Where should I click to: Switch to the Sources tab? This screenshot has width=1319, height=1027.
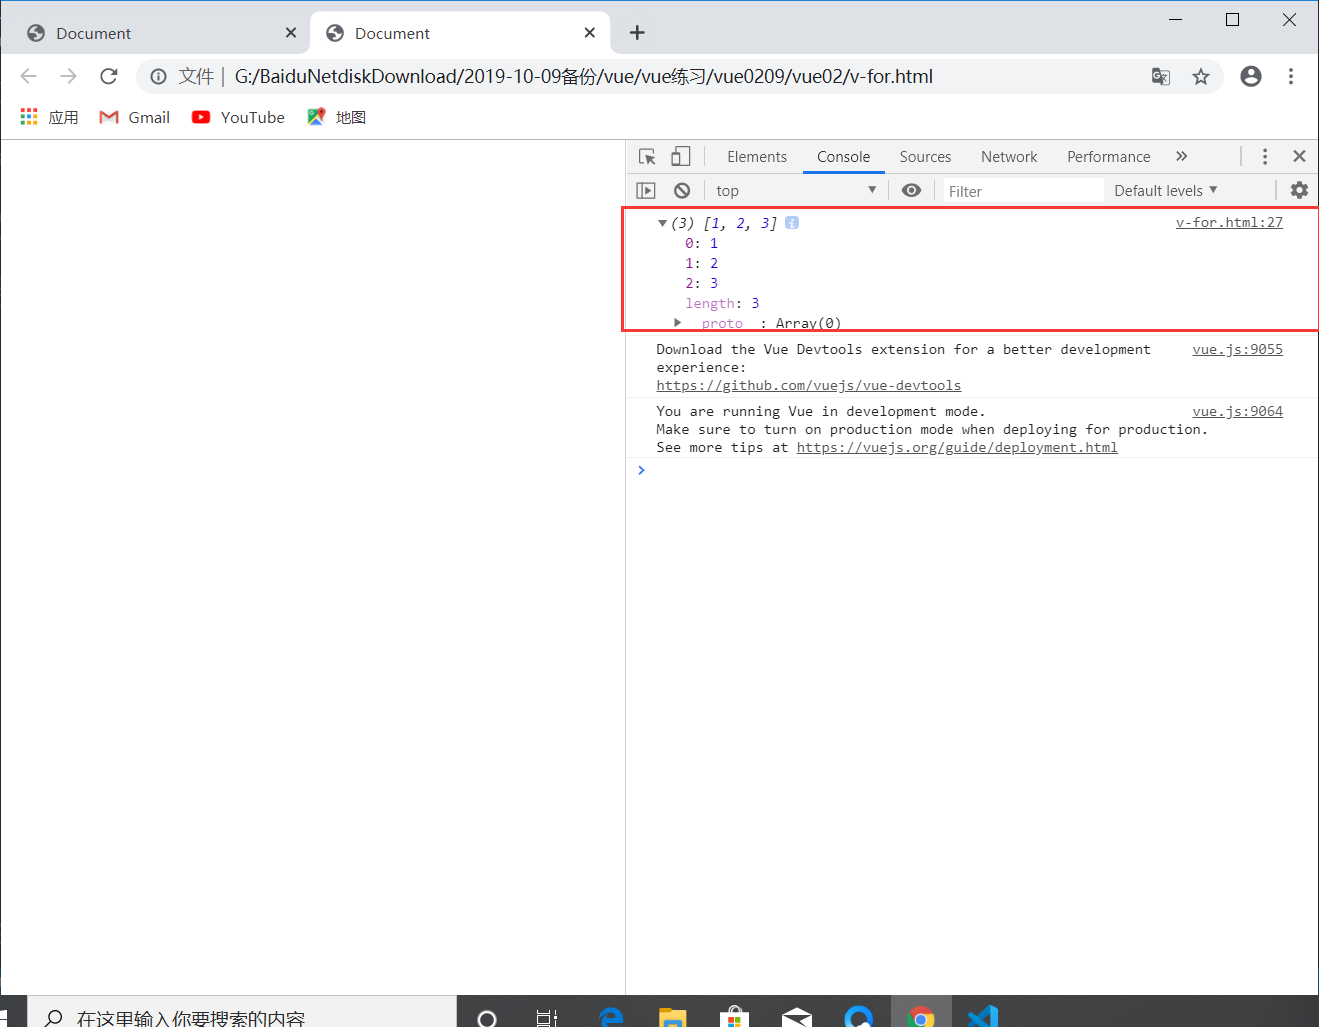925,156
